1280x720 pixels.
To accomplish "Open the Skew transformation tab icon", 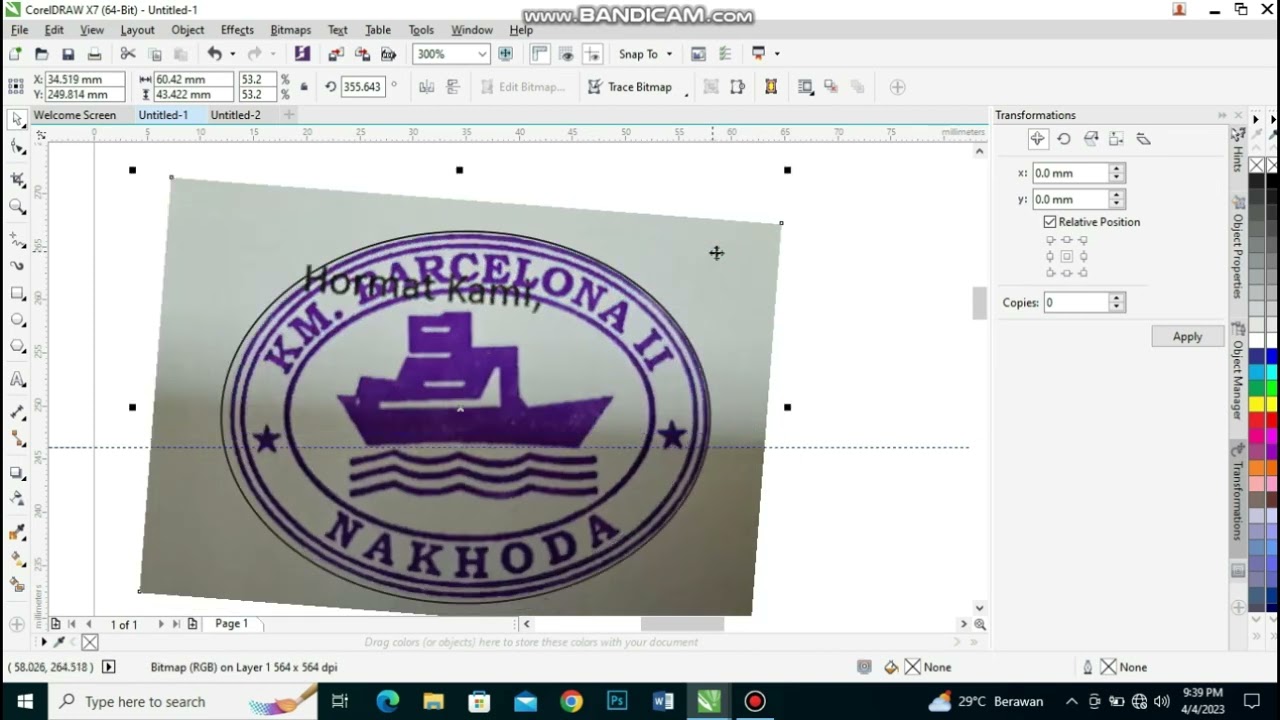I will (x=1144, y=139).
